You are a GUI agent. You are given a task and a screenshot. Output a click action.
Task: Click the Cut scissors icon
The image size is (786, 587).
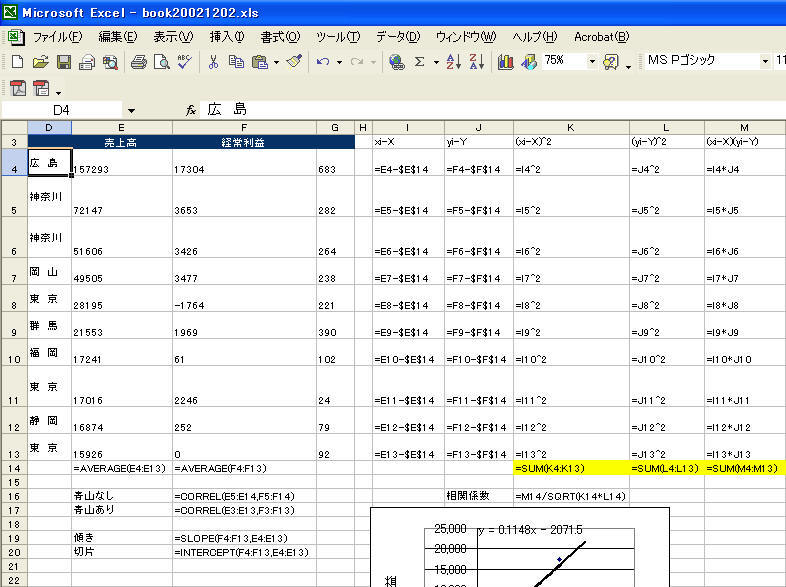pos(213,62)
